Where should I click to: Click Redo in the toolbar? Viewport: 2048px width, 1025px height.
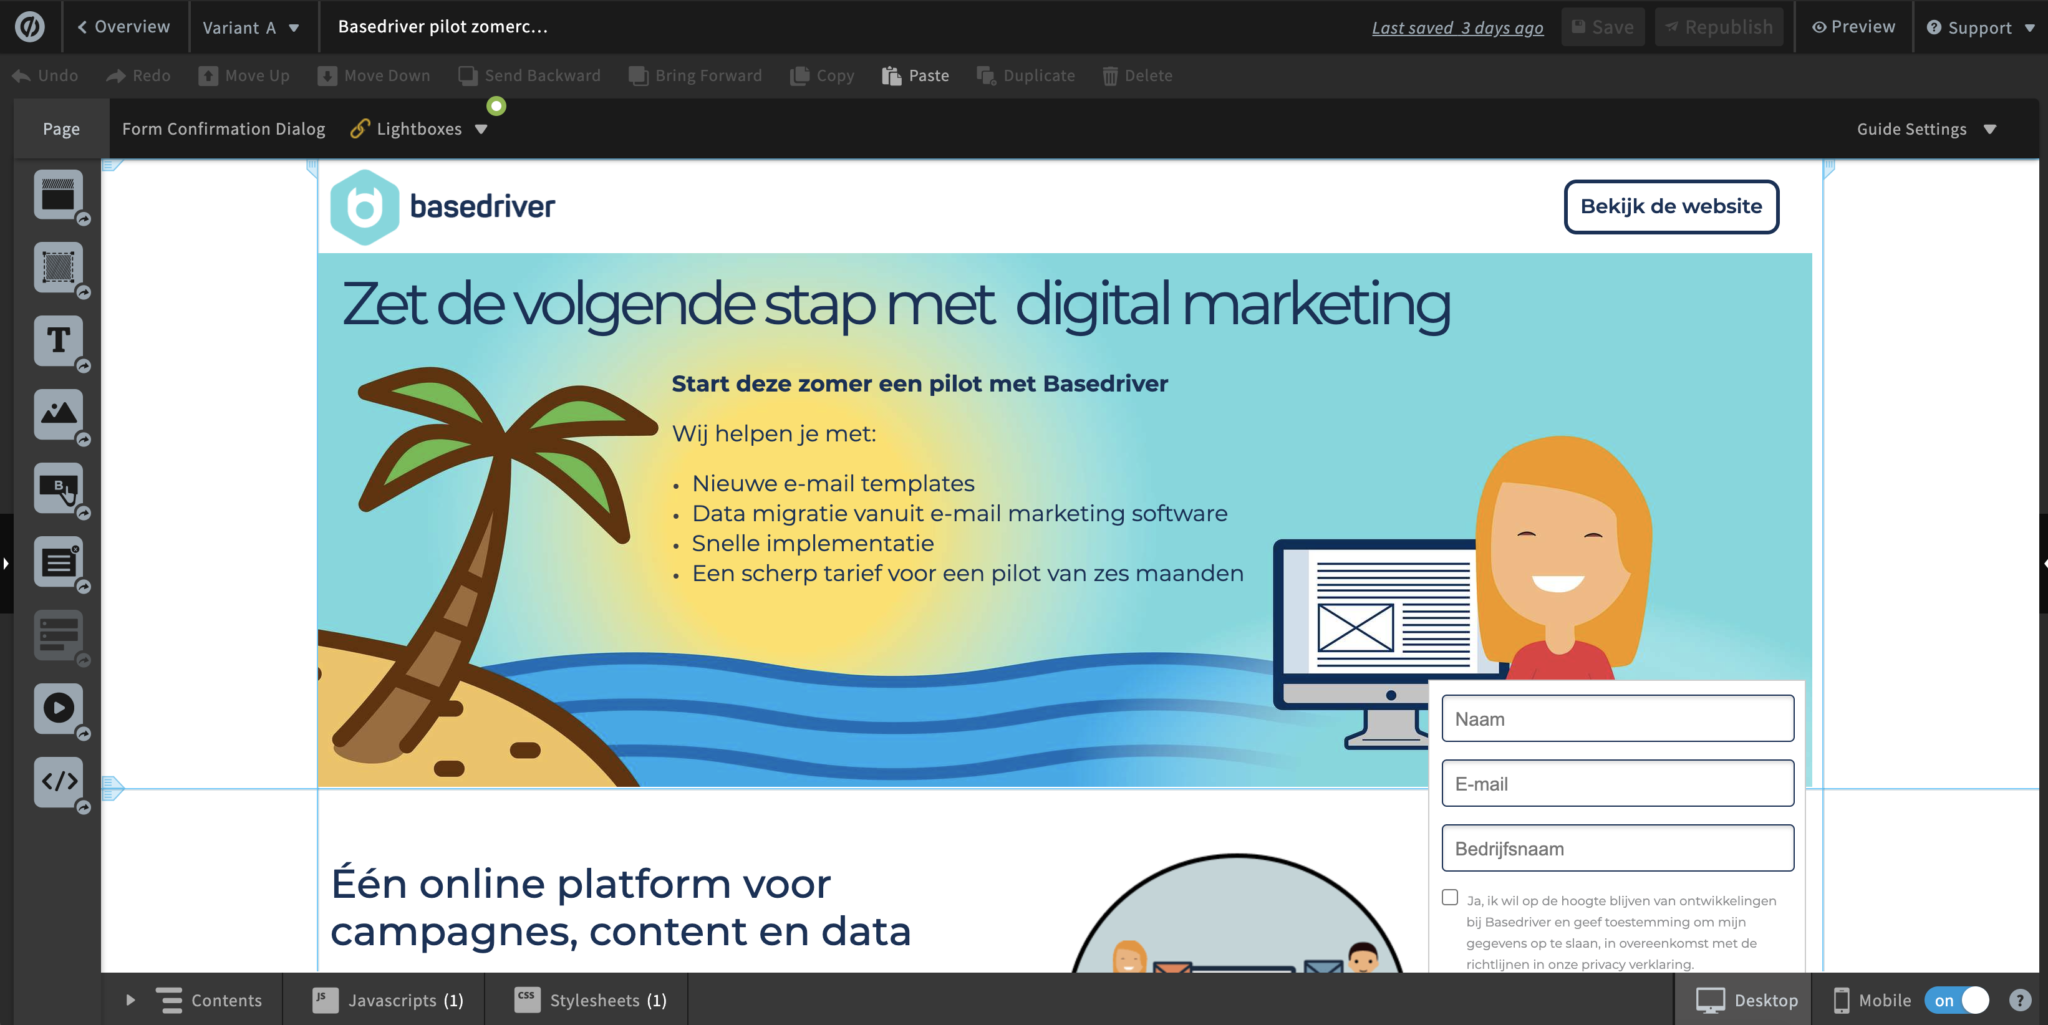[x=139, y=76]
